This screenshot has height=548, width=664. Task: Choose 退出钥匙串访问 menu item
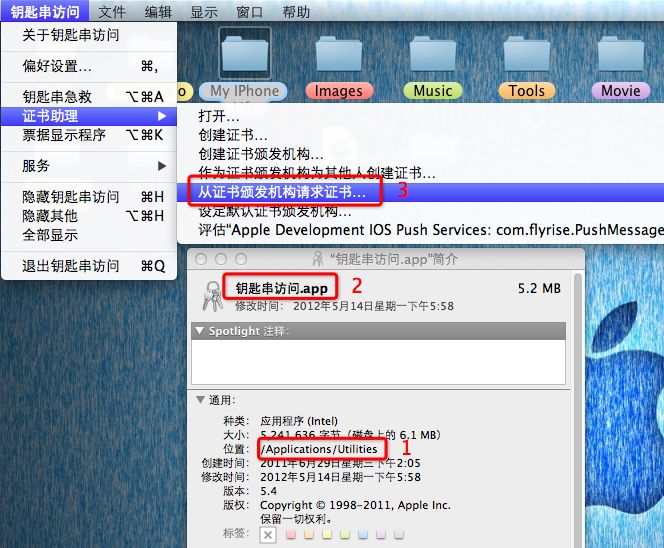(x=89, y=266)
